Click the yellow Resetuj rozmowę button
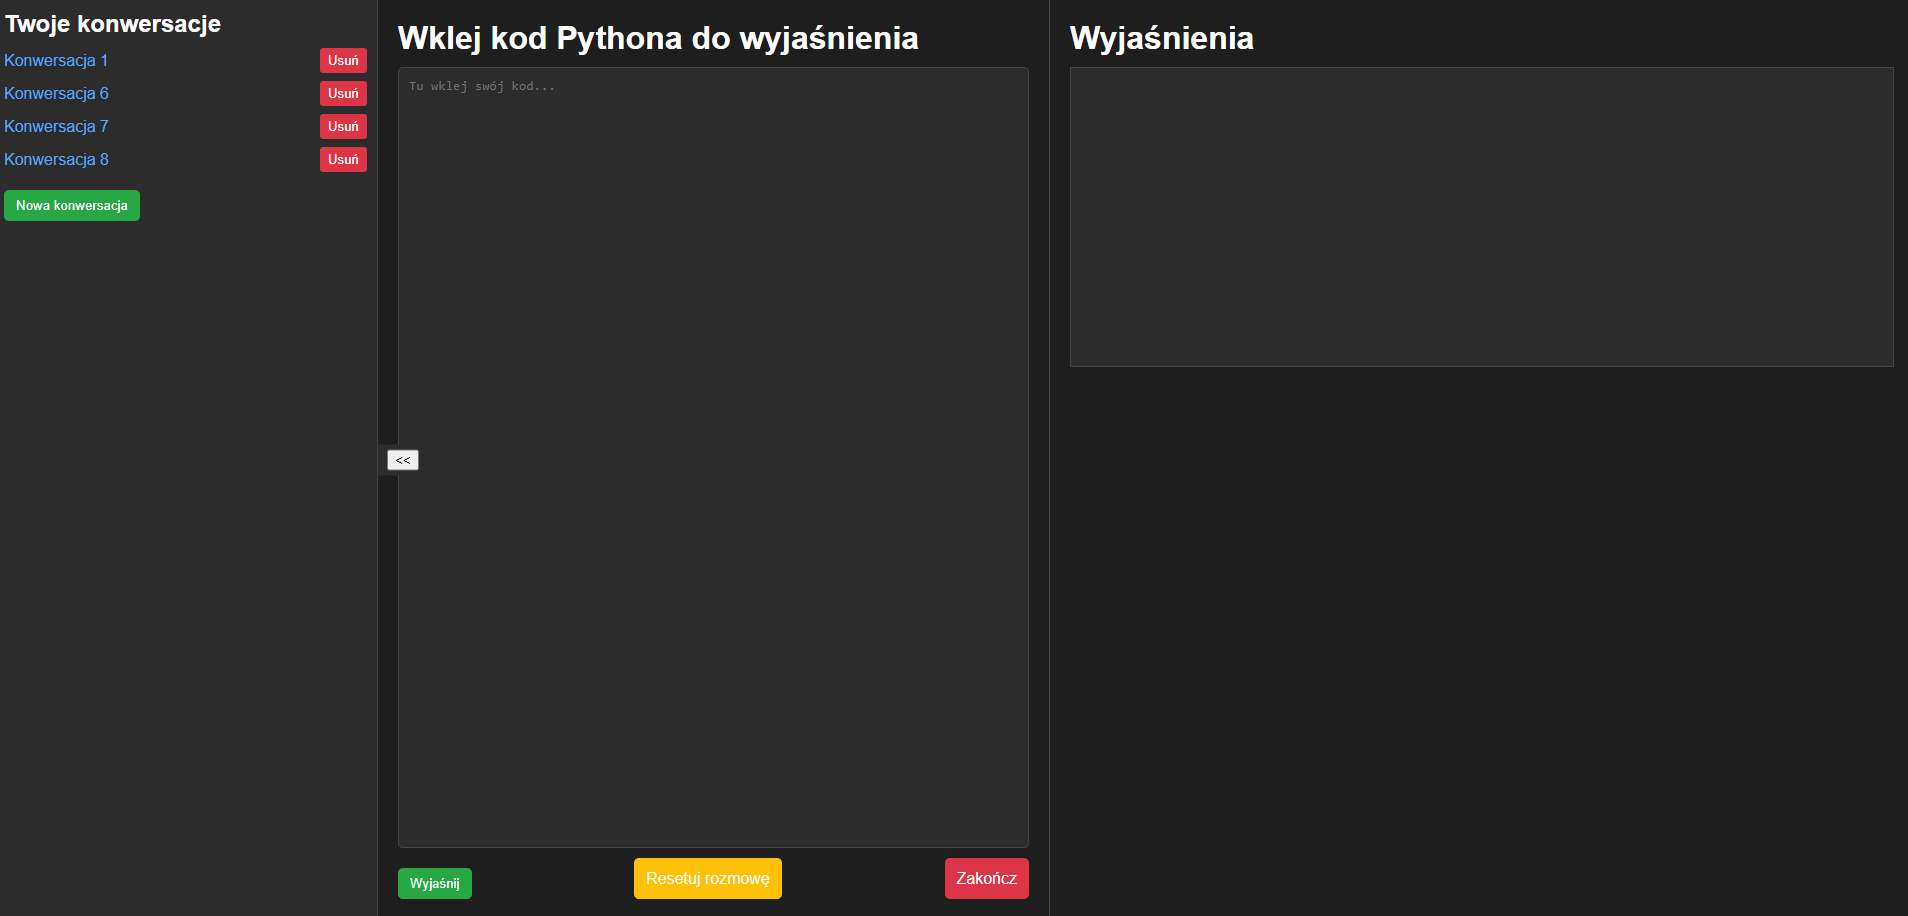Image resolution: width=1908 pixels, height=916 pixels. coord(708,878)
